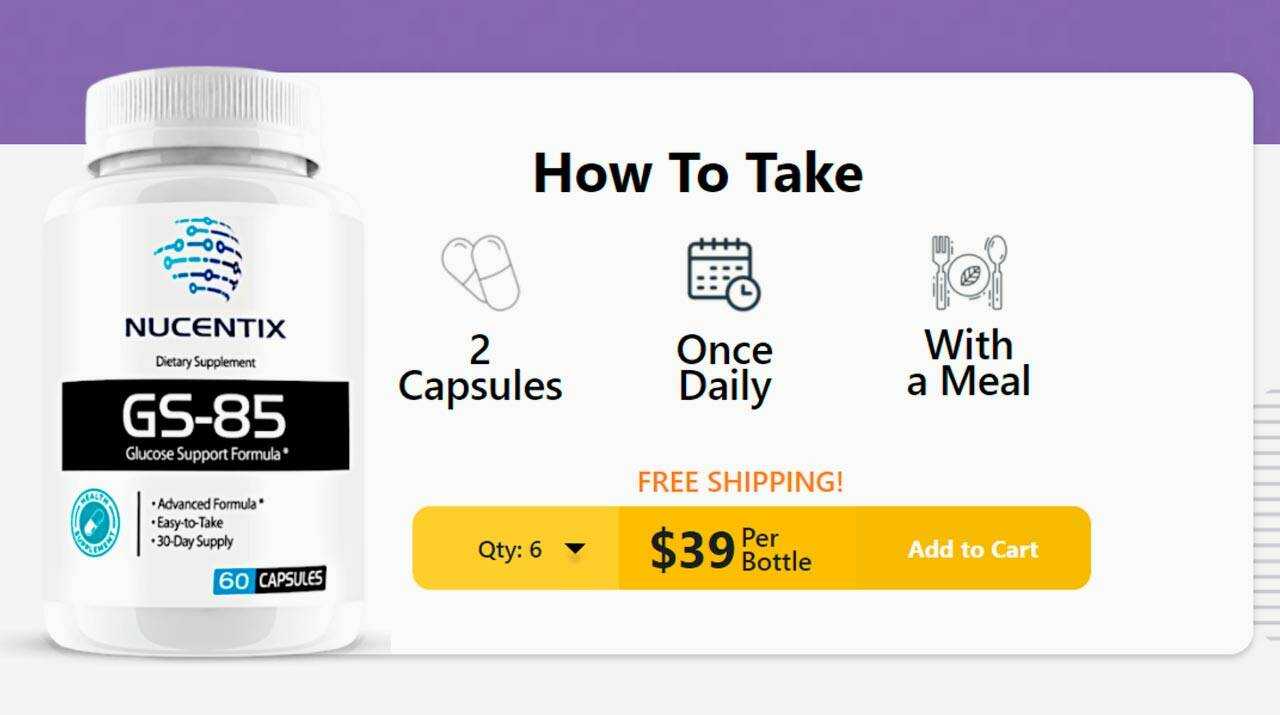Click the dropdown arrow beside quantity

[x=575, y=549]
